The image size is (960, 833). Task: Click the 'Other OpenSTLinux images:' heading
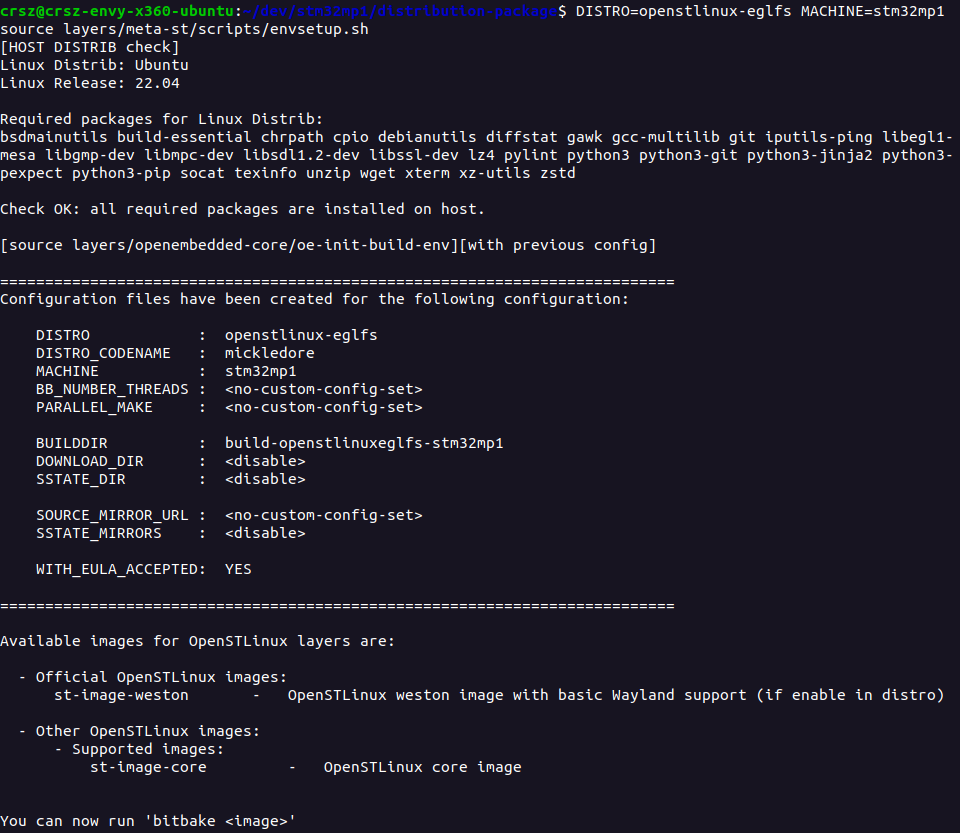(x=148, y=731)
